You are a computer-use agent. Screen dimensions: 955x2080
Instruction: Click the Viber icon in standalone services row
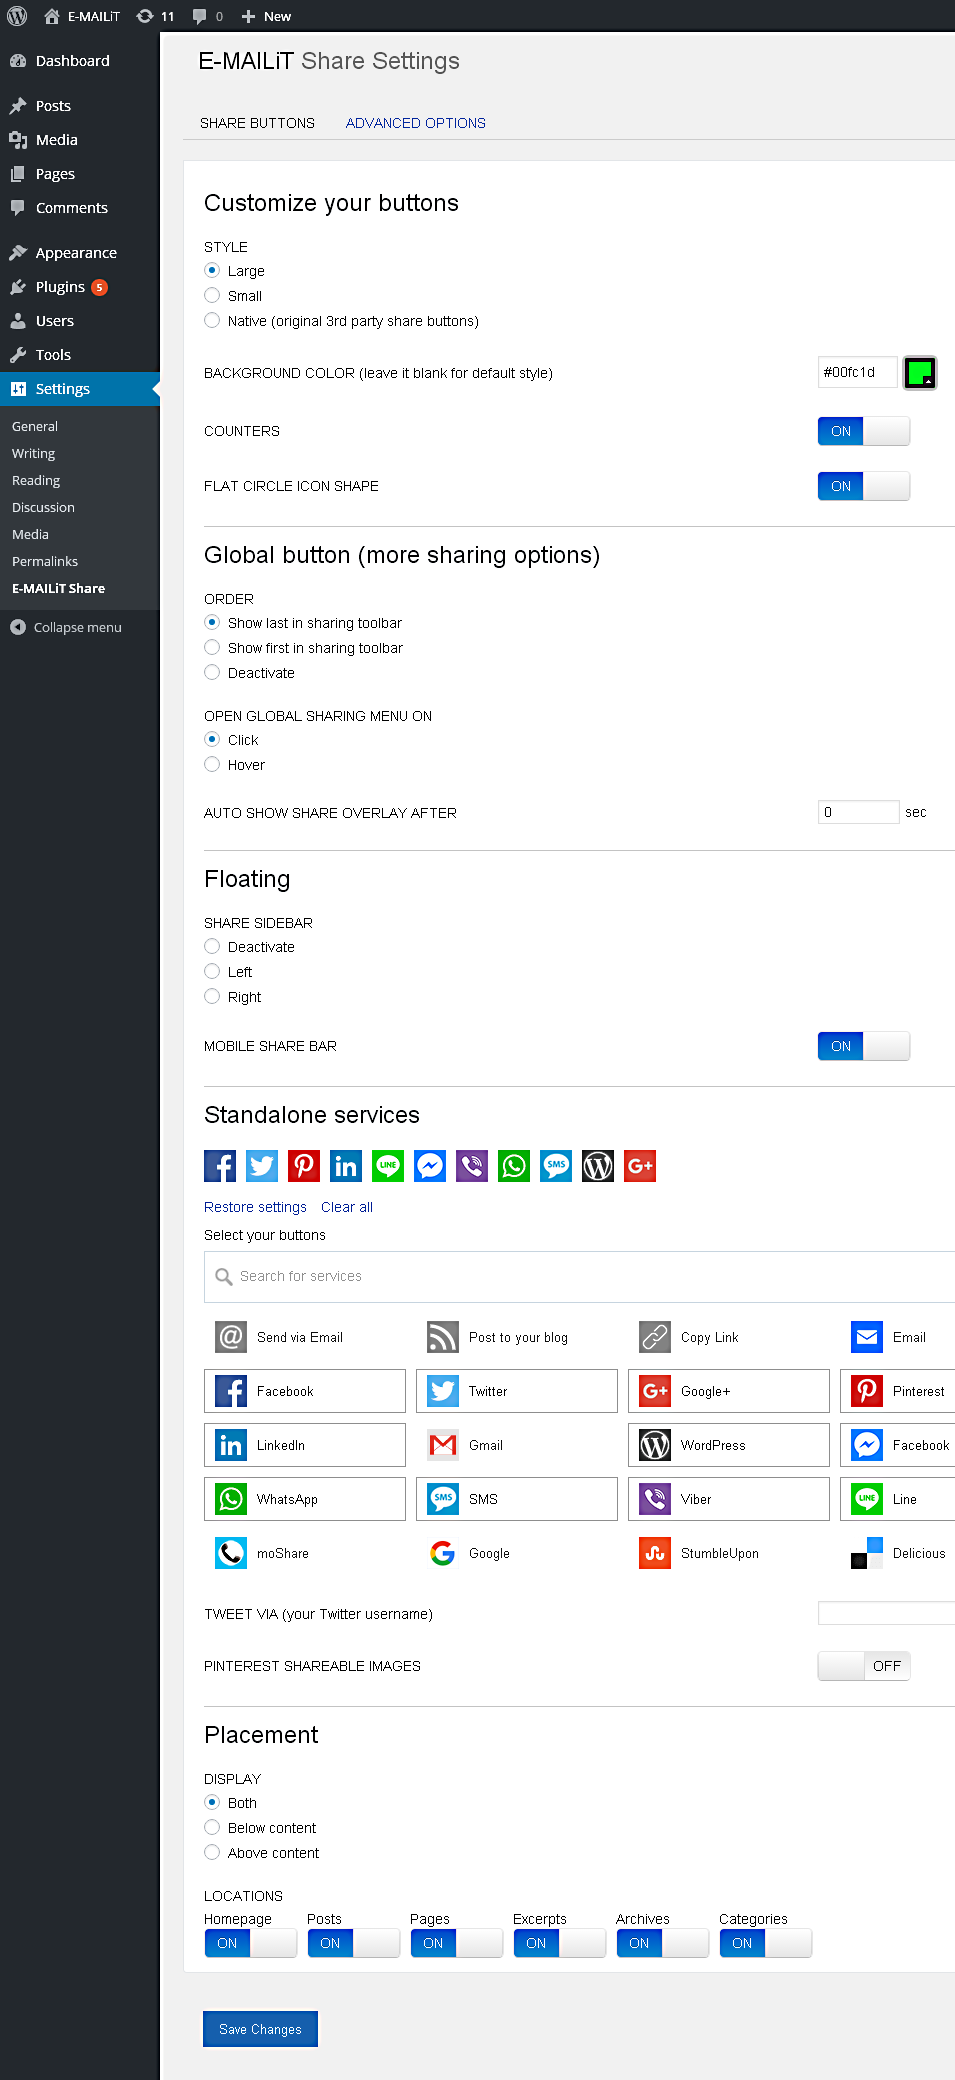(x=472, y=1166)
